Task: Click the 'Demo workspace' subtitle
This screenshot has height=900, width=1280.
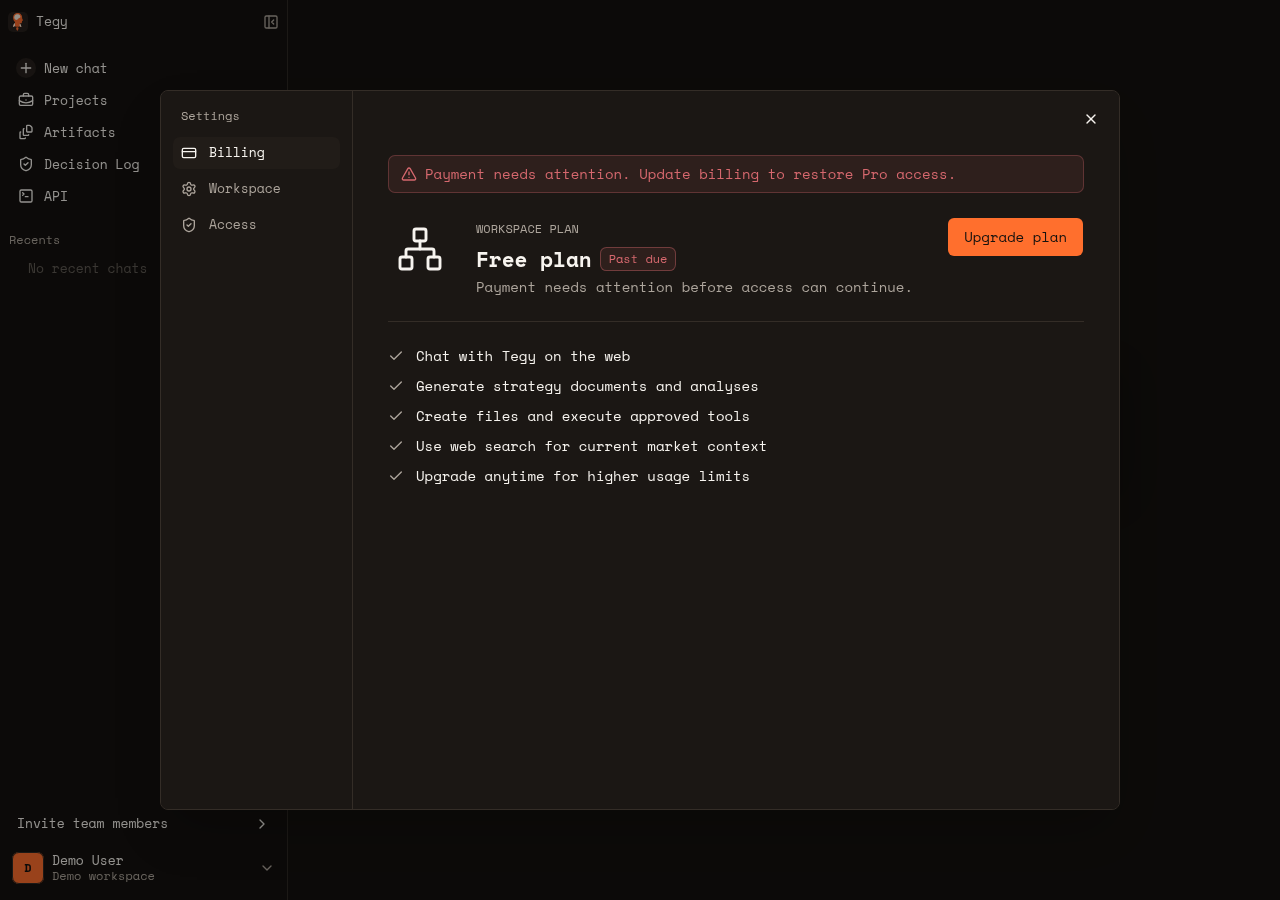Action: coord(103,877)
